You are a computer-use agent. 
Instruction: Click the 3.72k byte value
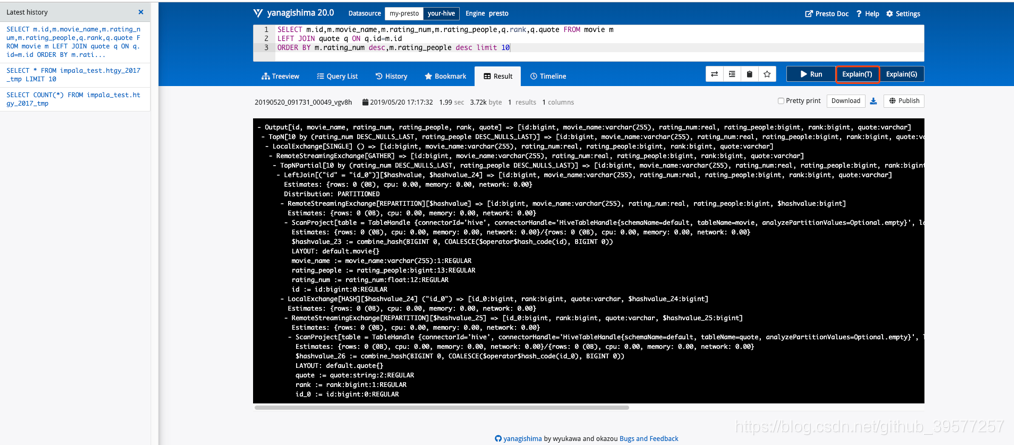tap(486, 102)
